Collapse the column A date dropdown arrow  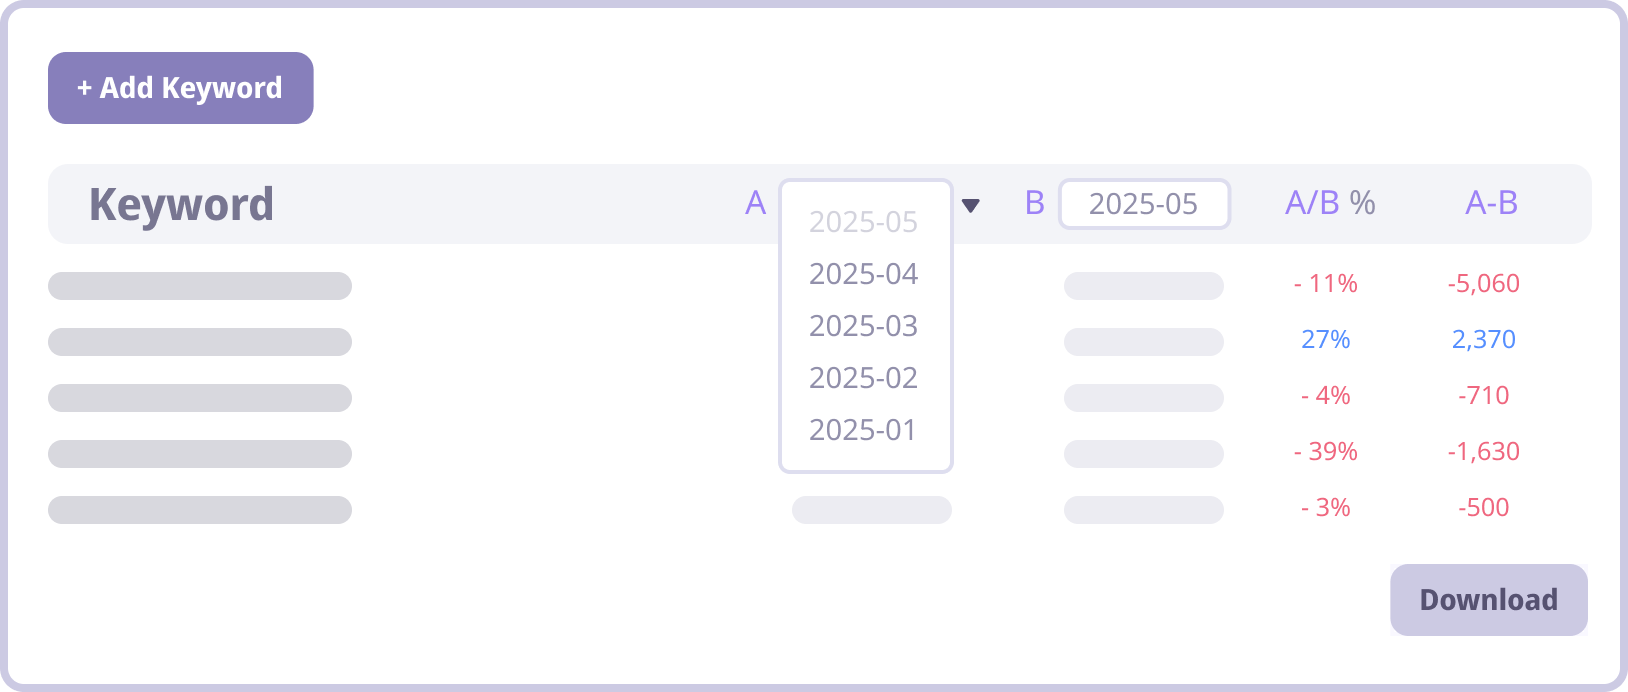(970, 206)
